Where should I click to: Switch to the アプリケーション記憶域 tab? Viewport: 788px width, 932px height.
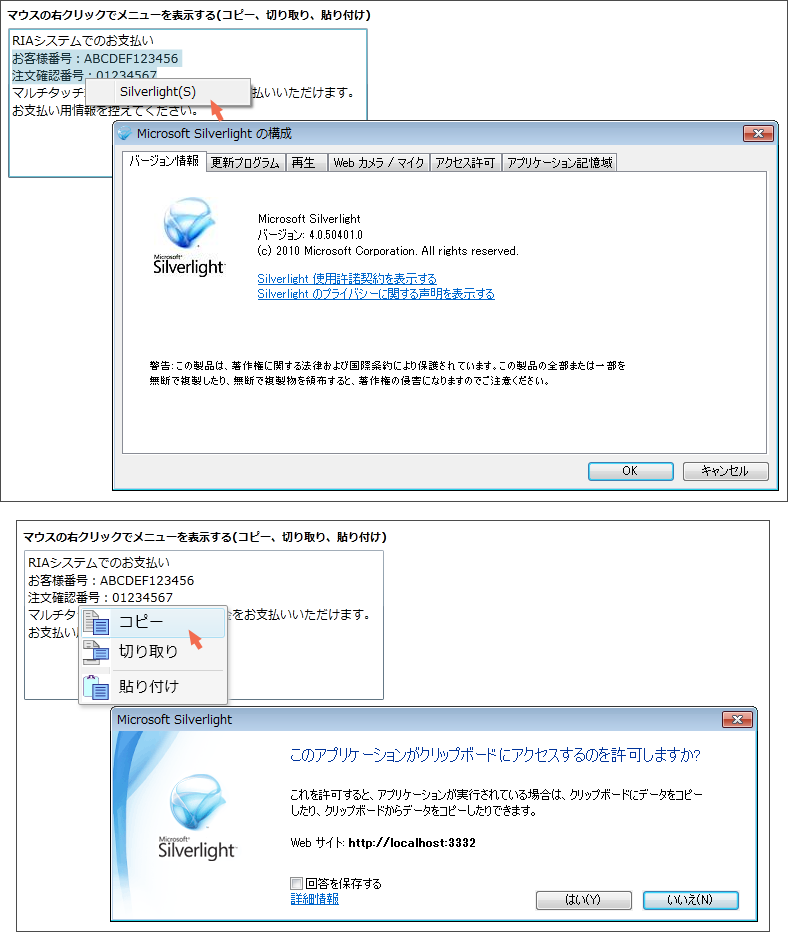click(x=559, y=162)
